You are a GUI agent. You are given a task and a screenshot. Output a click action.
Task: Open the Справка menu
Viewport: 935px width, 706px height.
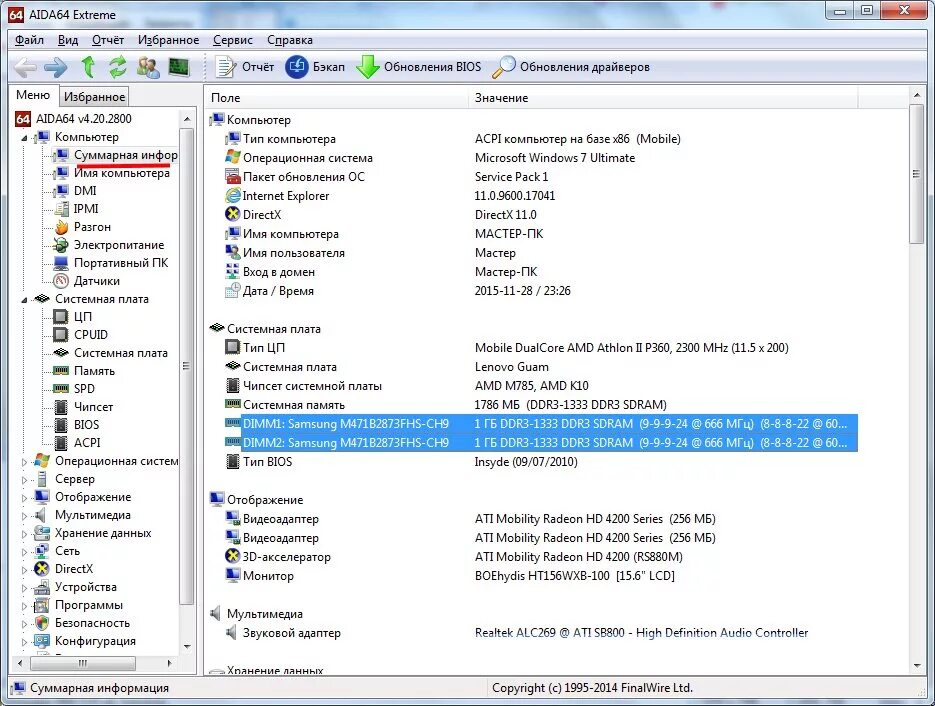290,40
